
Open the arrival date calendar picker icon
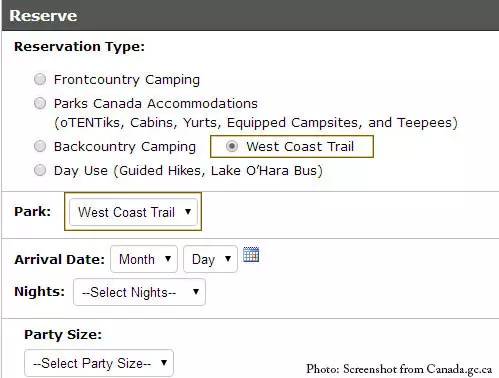[251, 255]
